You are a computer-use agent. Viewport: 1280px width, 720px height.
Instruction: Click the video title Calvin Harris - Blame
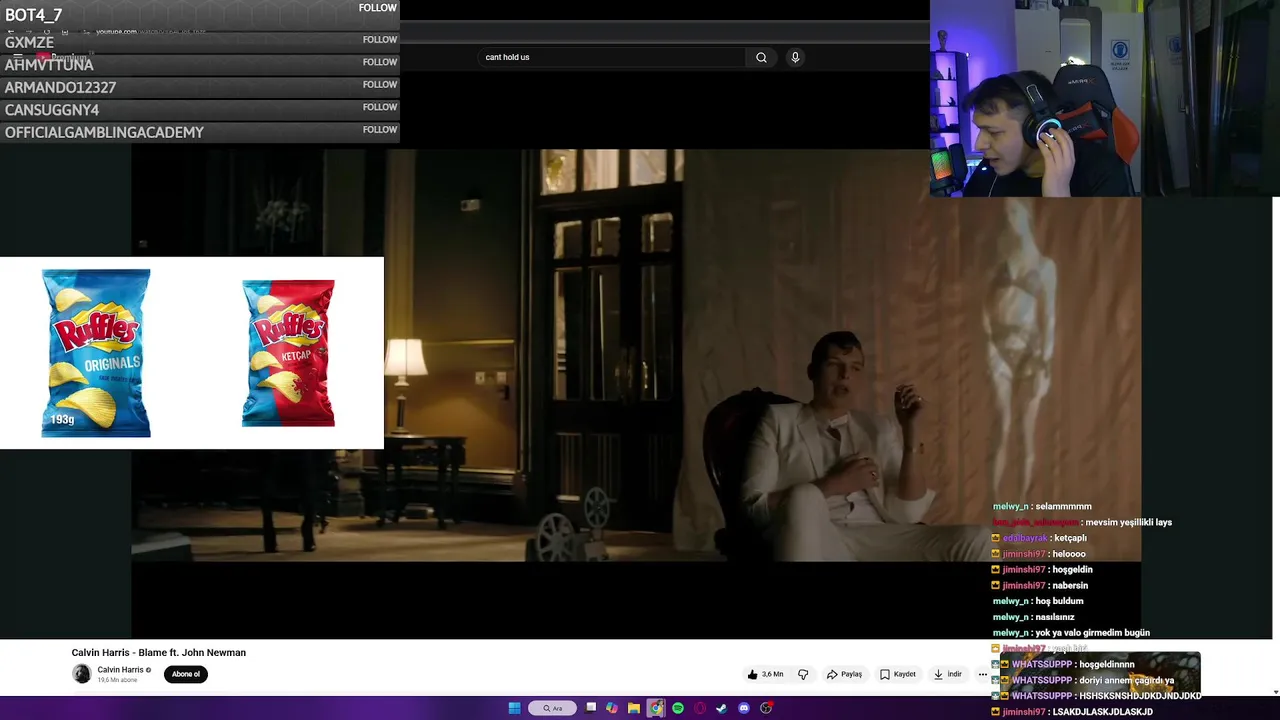(x=158, y=652)
